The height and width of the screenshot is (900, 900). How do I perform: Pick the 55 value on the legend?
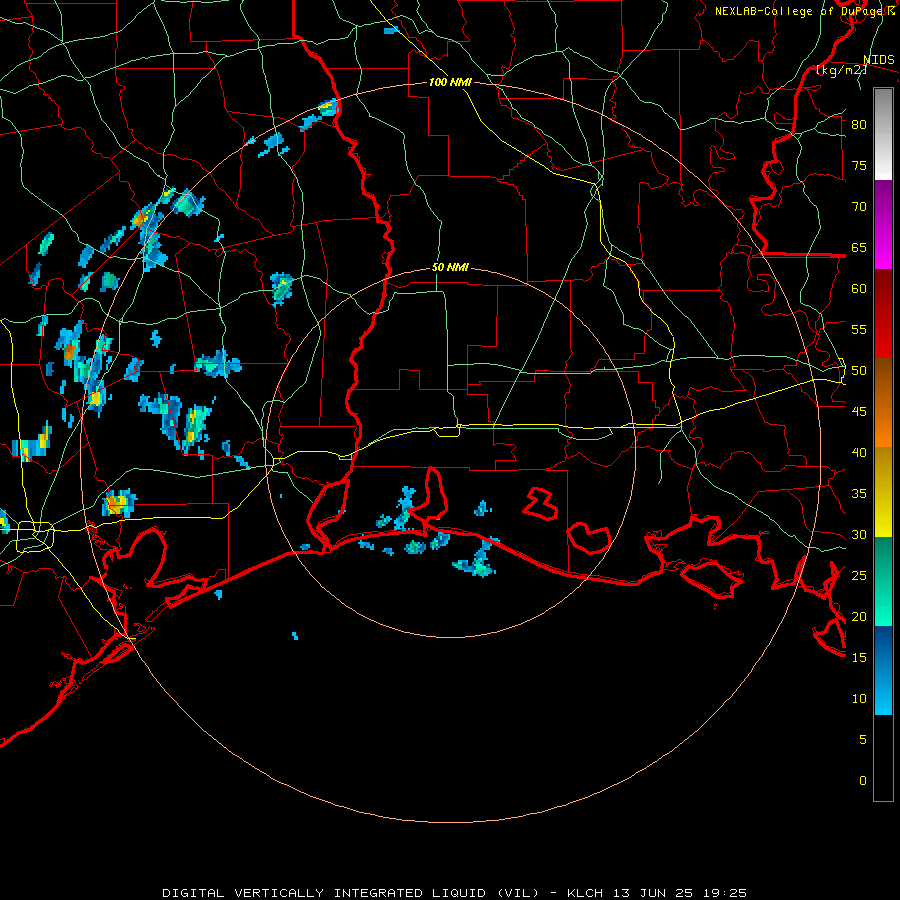tap(859, 329)
